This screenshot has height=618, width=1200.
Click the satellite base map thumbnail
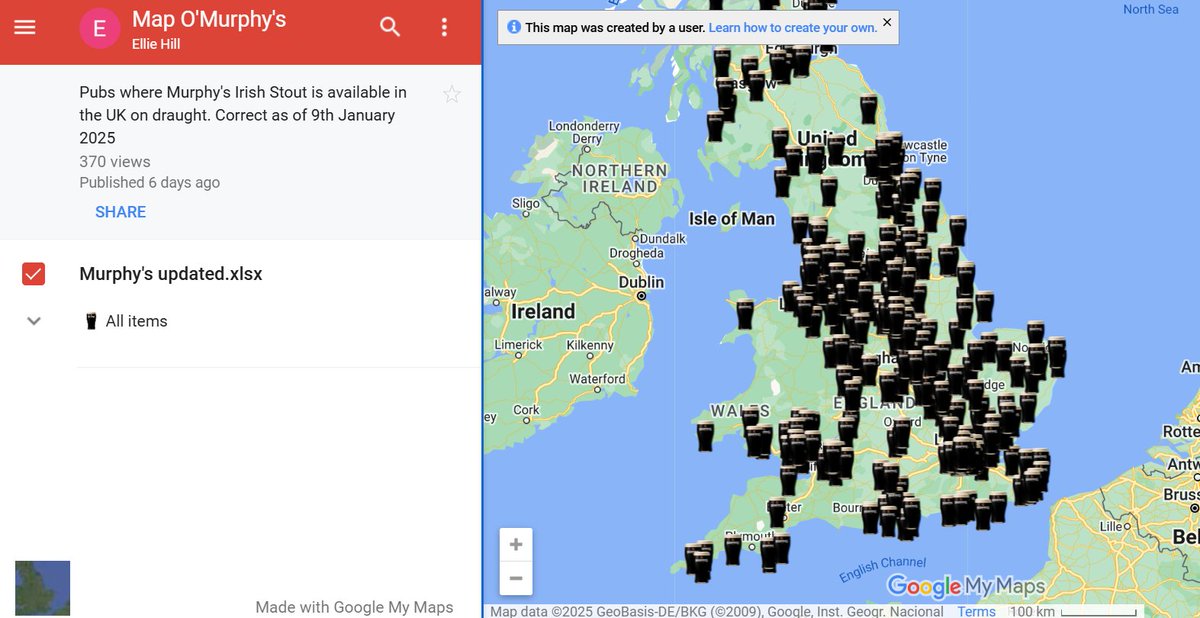(x=43, y=588)
